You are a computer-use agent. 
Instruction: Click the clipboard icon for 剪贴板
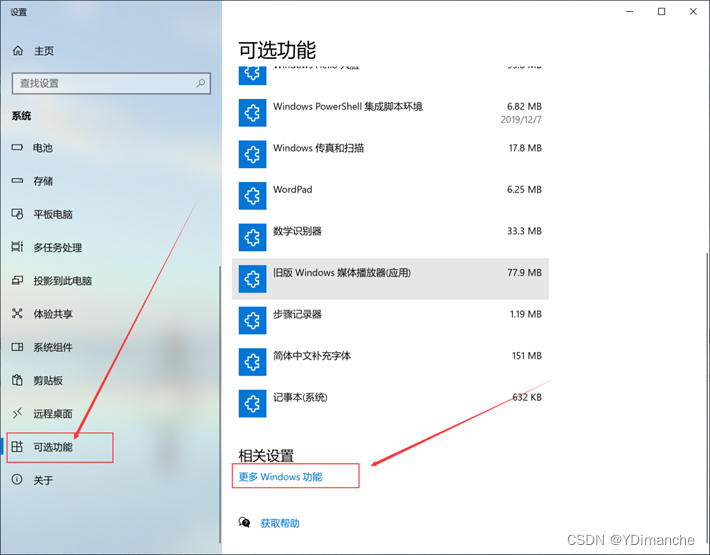tap(17, 380)
